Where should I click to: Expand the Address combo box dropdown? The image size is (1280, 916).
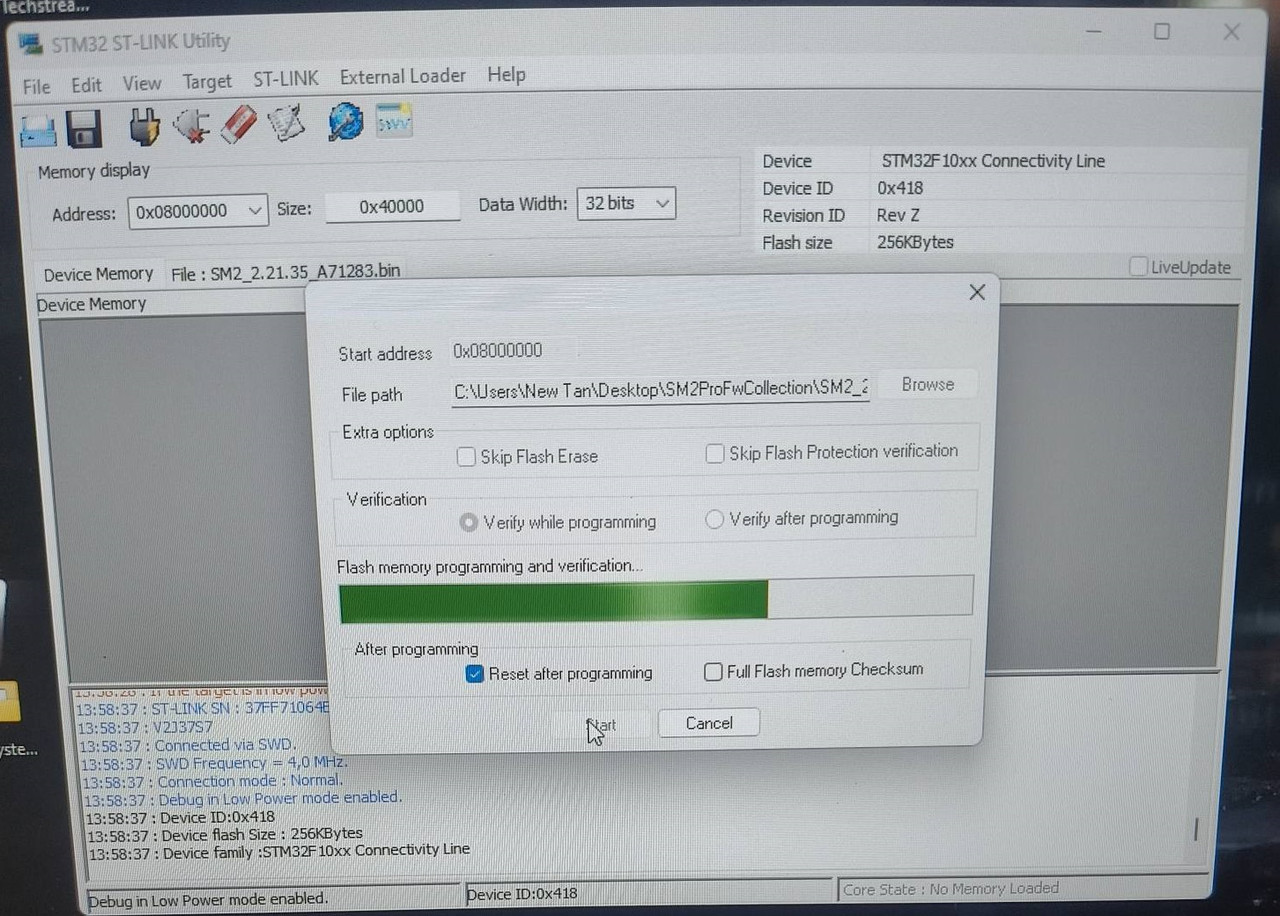pos(255,211)
